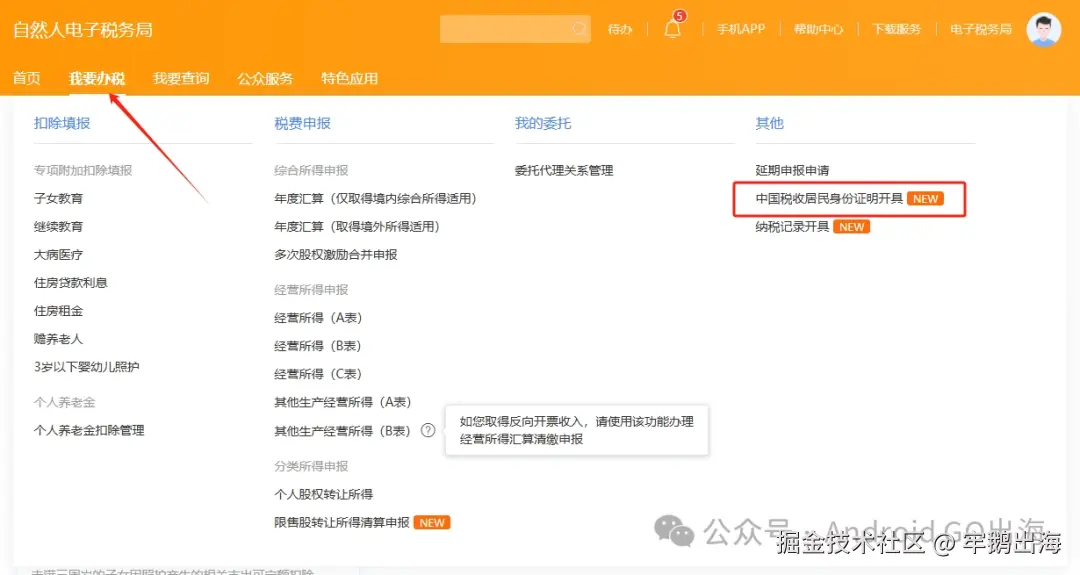This screenshot has width=1080, height=575.
Task: Click the help question mark beside 其他生产经营所得（B表）
Action: (x=428, y=430)
